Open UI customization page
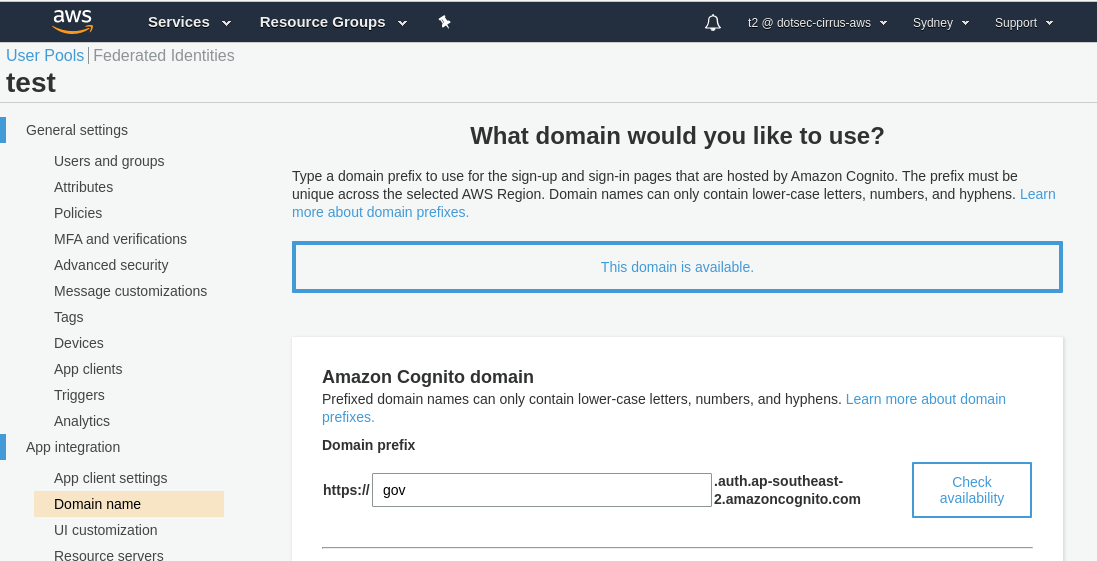This screenshot has height=561, width=1097. (106, 530)
